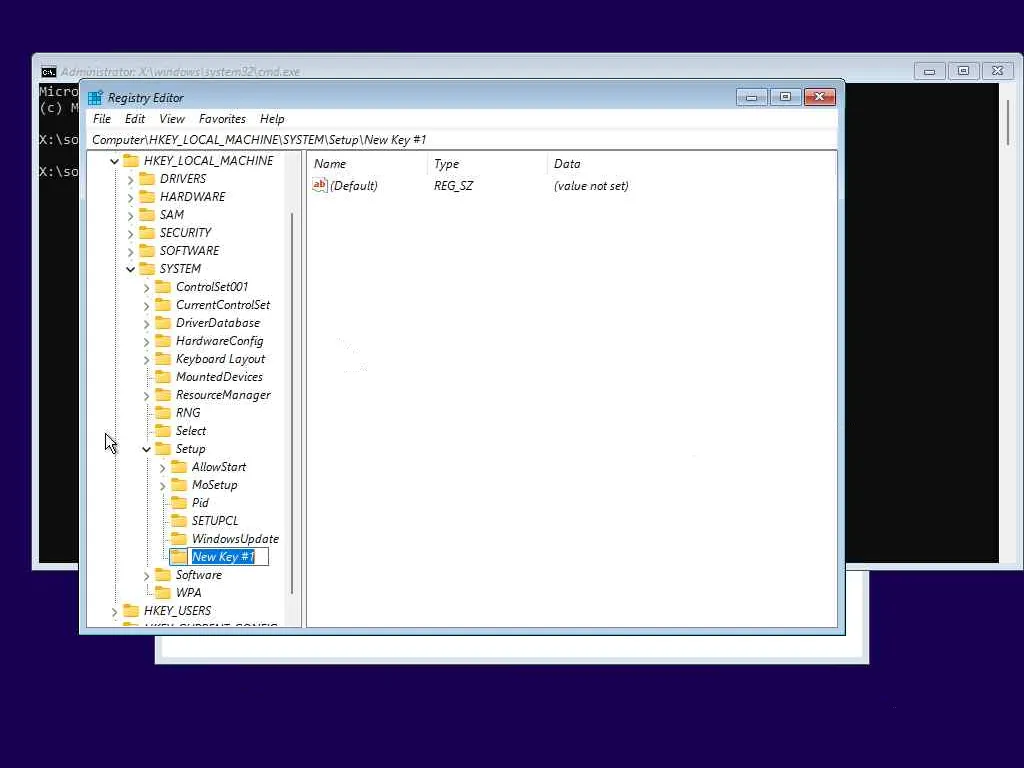Click the uppercase SOFTWARE folder icon
Image resolution: width=1024 pixels, height=768 pixels.
tap(148, 251)
